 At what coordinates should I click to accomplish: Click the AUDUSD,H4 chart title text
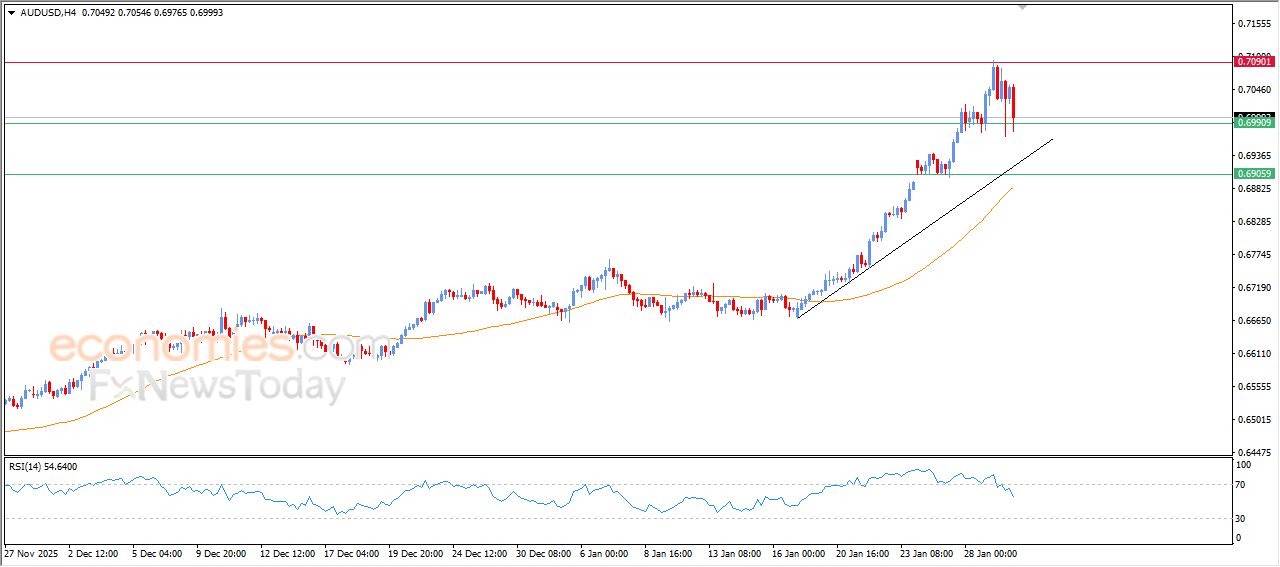tap(48, 13)
